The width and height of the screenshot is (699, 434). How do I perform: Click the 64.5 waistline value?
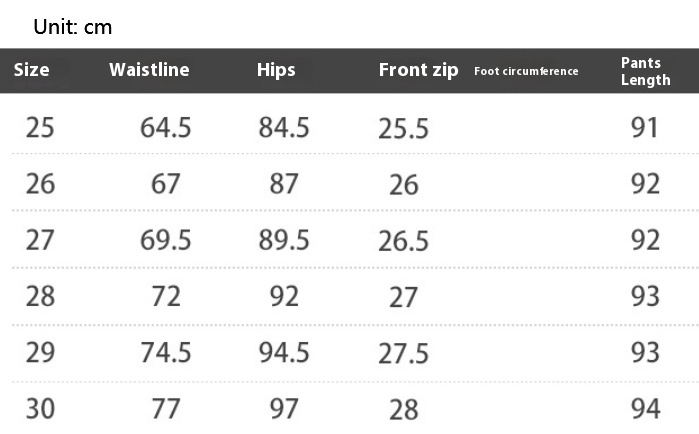[x=165, y=127]
